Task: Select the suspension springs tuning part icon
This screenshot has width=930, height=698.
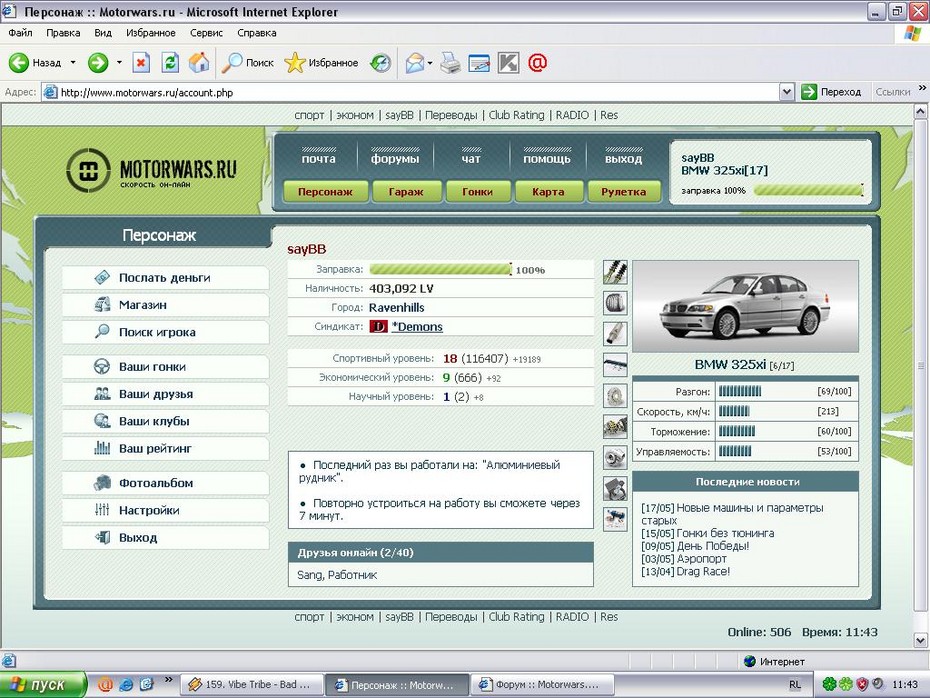Action: (615, 272)
